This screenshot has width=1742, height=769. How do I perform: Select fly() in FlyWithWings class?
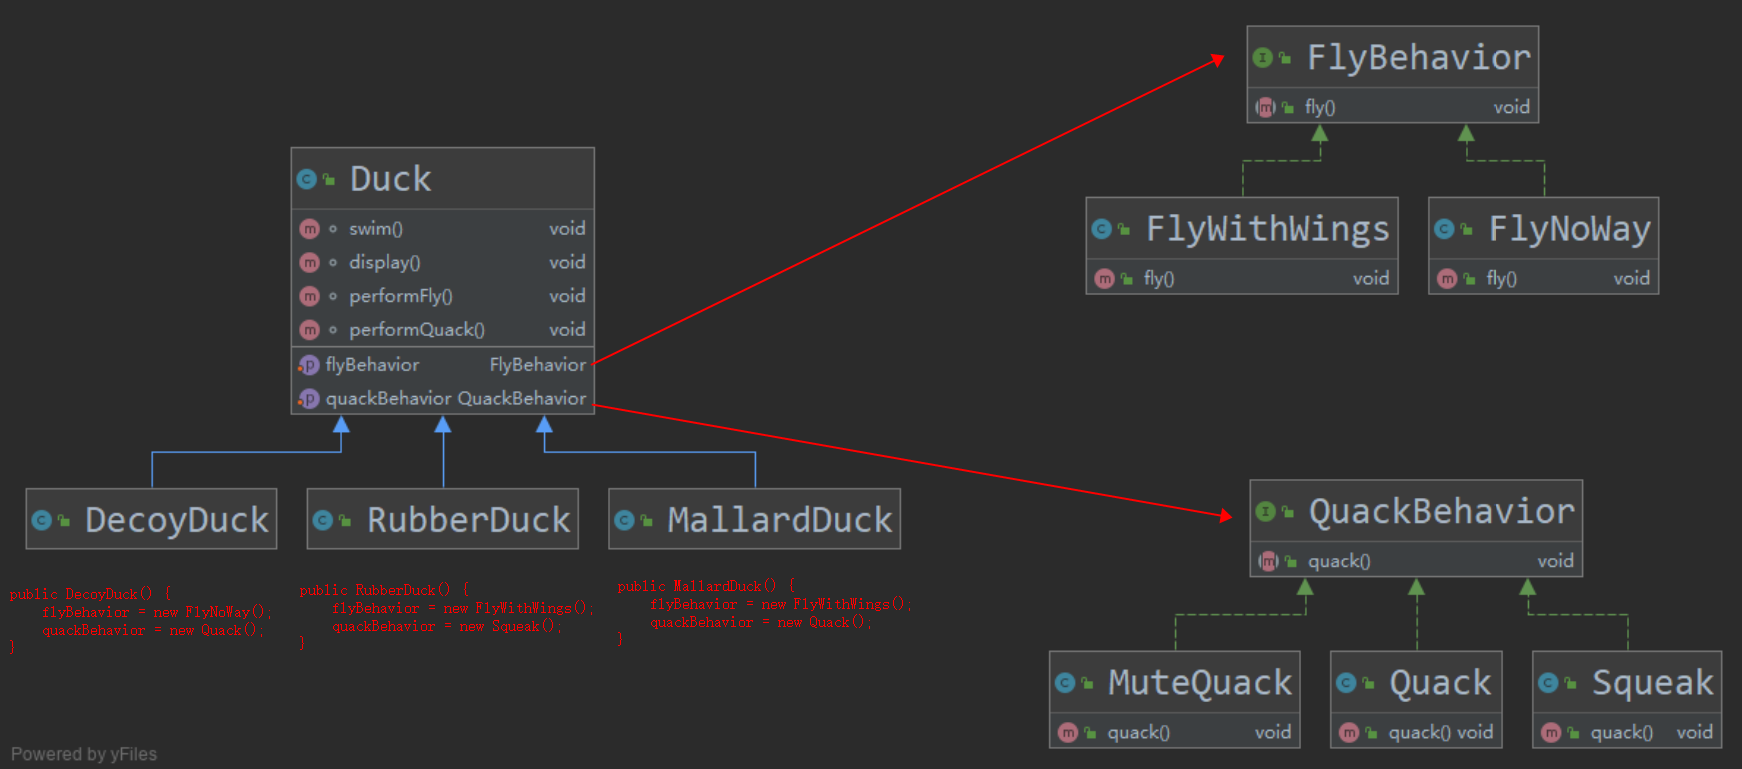click(x=1242, y=278)
